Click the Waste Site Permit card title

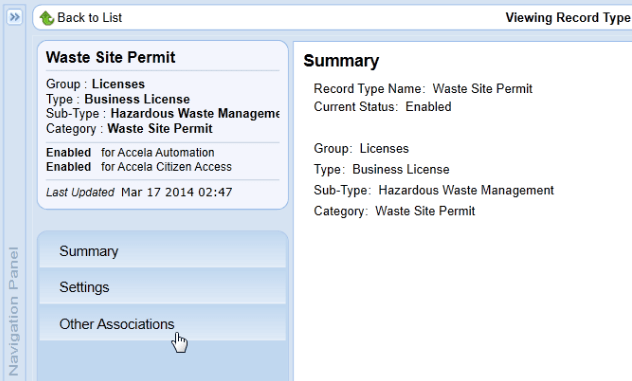[x=110, y=57]
